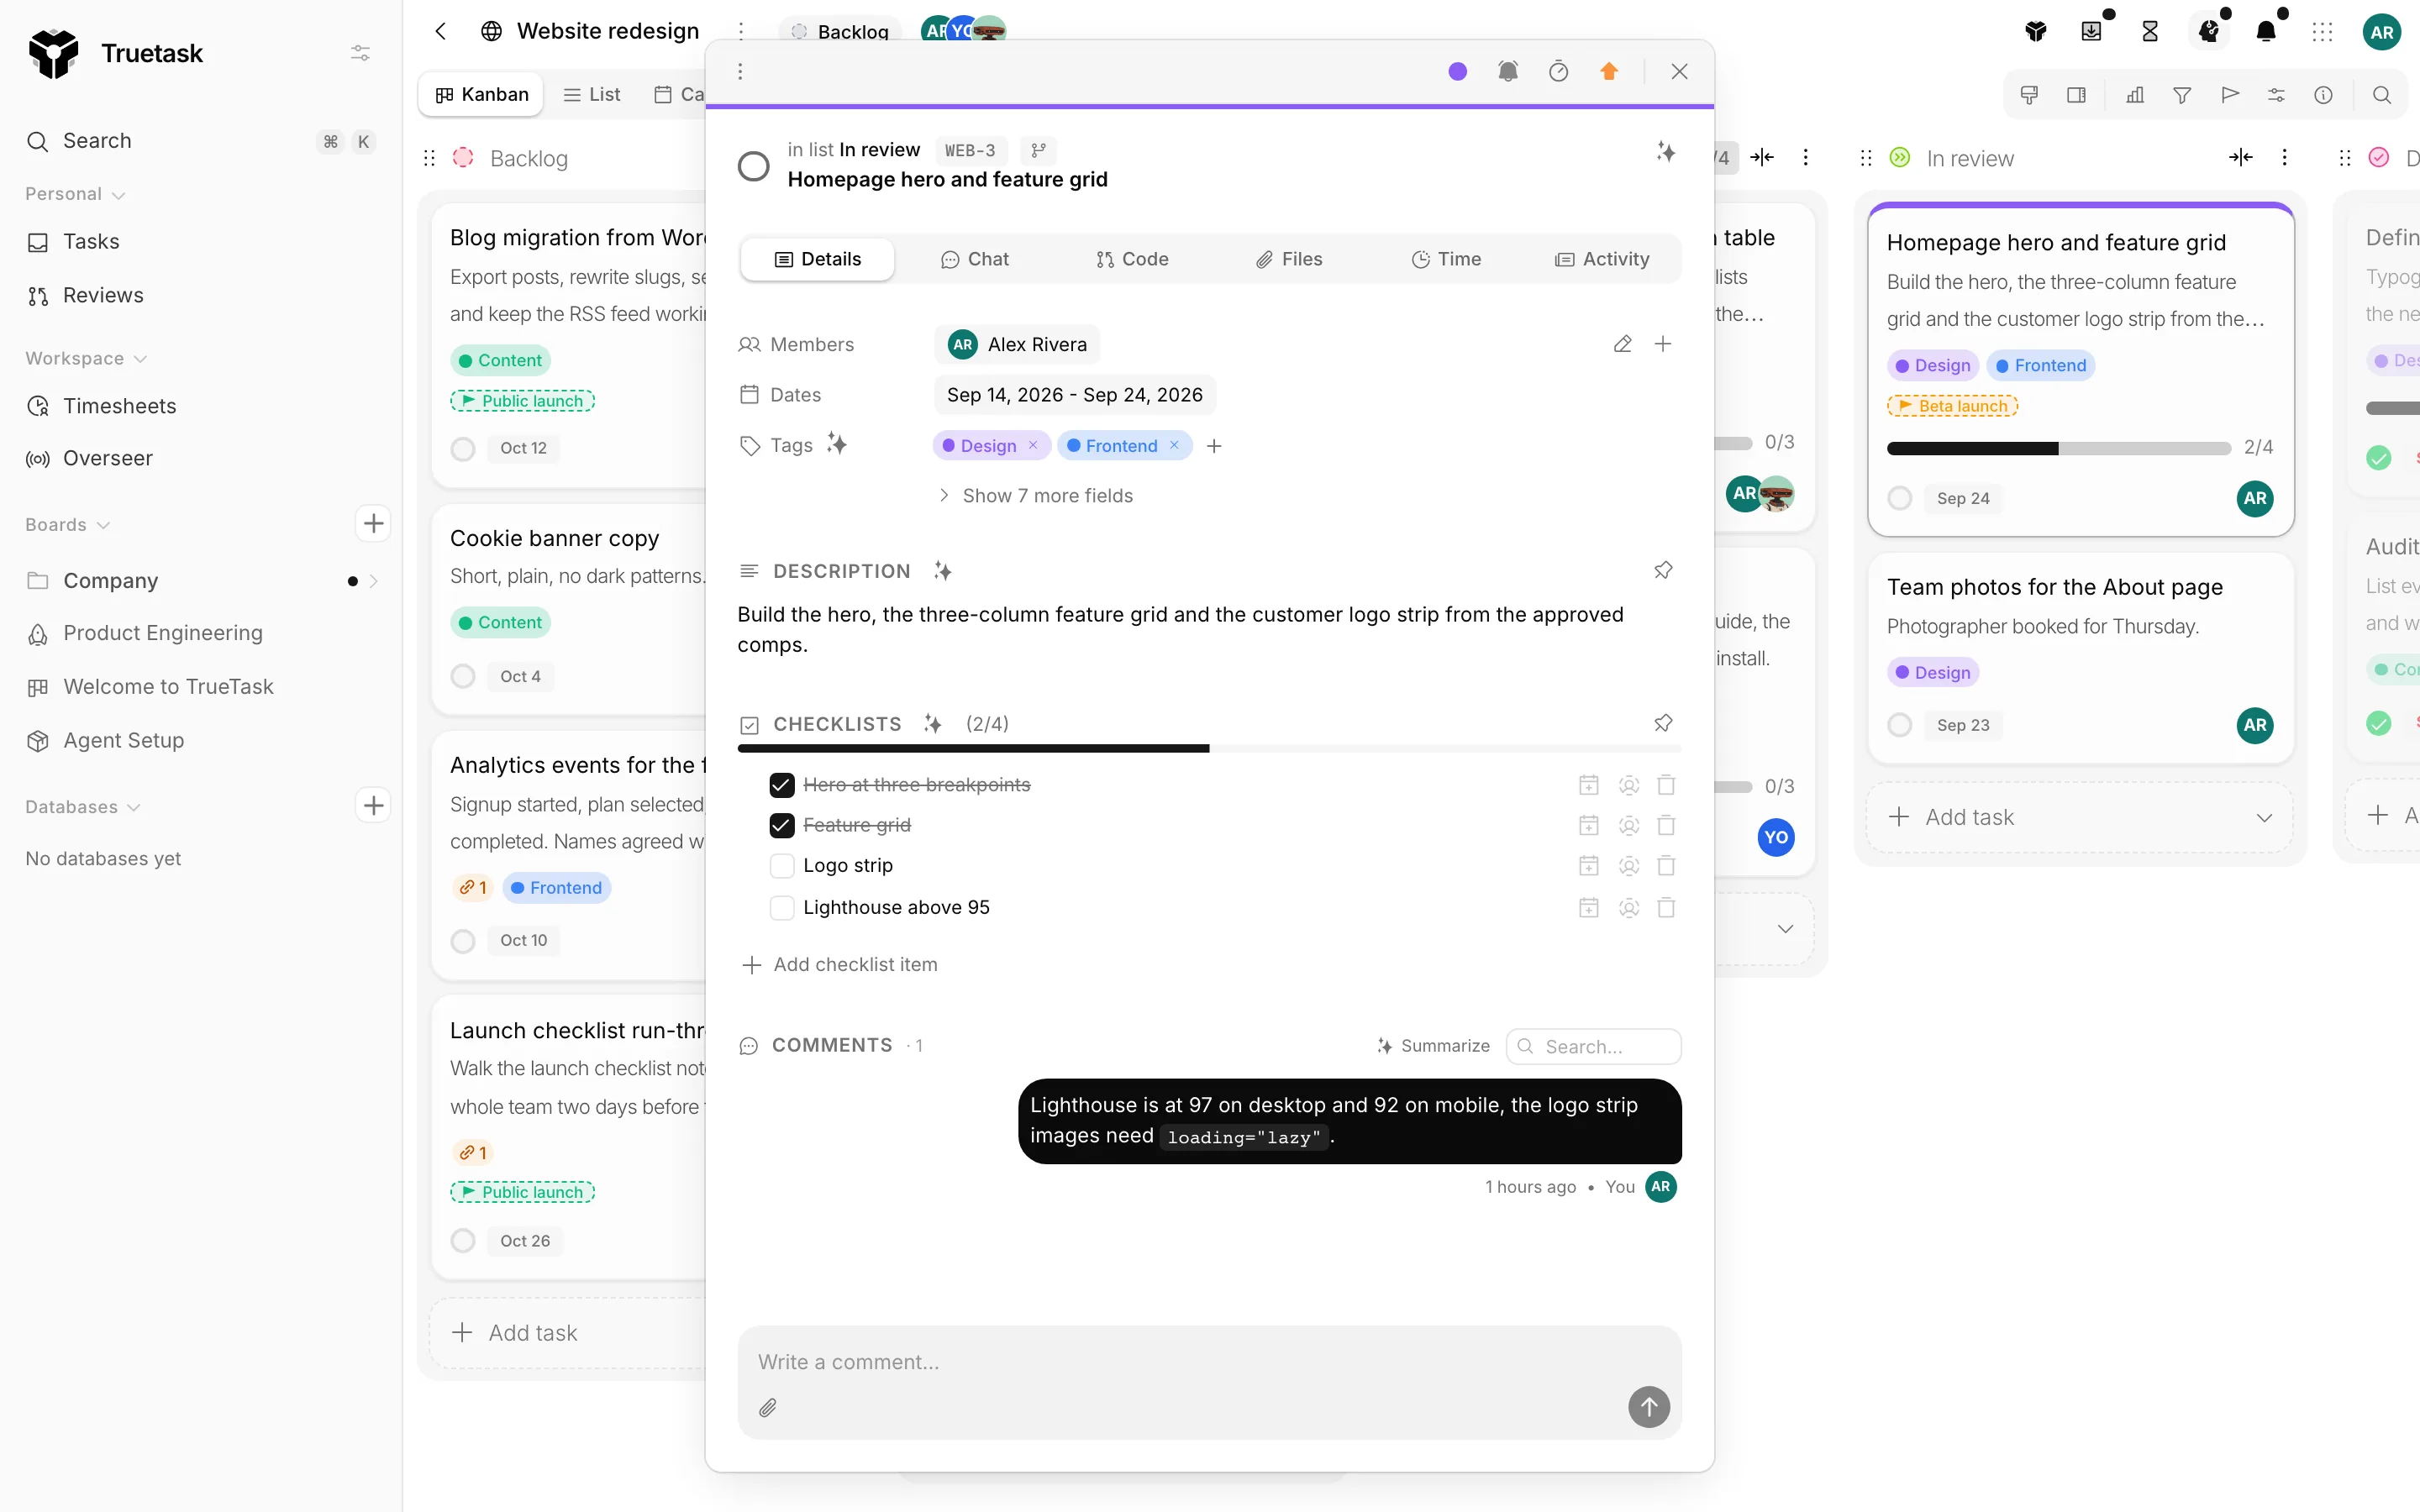Image resolution: width=2420 pixels, height=1512 pixels.
Task: Toggle the task notification bell icon
Action: (1508, 71)
